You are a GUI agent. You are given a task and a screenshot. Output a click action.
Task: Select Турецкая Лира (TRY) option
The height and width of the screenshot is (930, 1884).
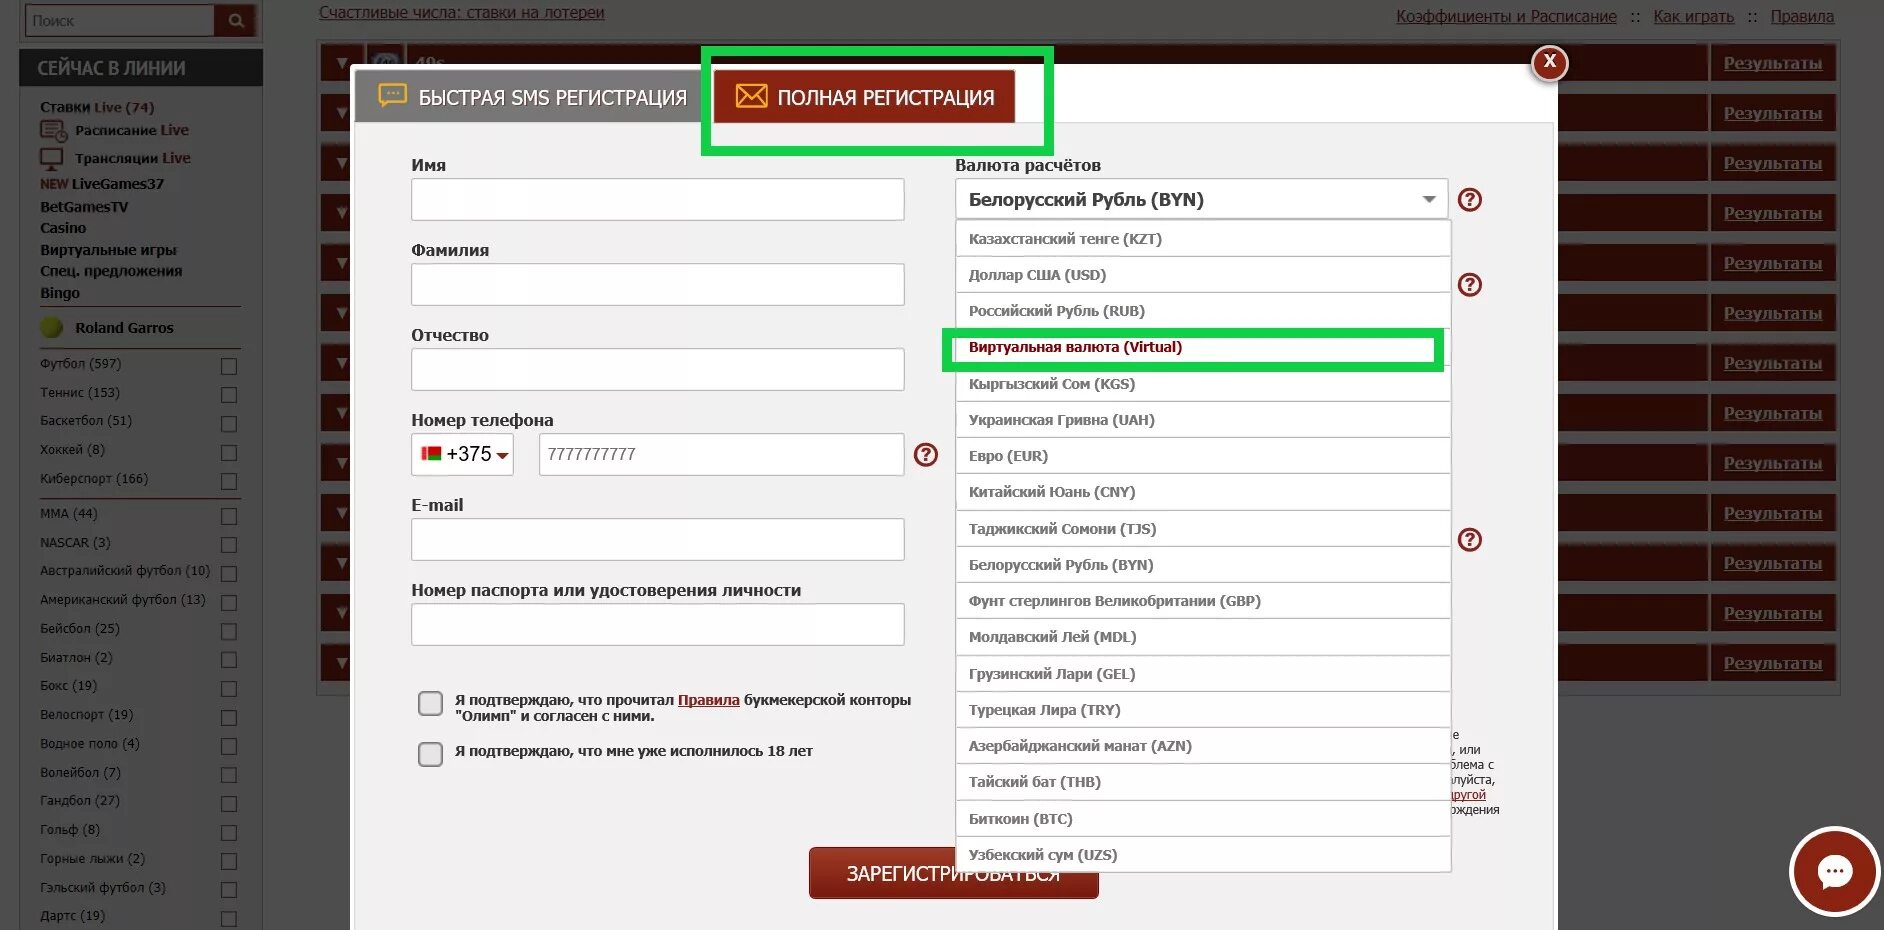pyautogui.click(x=1203, y=710)
